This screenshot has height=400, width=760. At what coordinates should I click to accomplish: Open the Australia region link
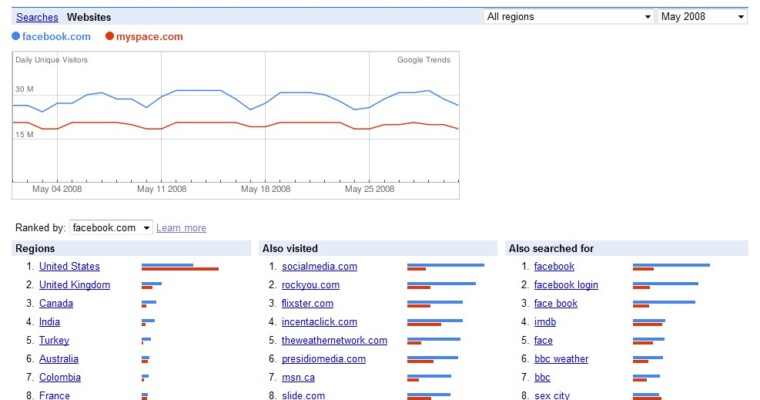pyautogui.click(x=59, y=359)
